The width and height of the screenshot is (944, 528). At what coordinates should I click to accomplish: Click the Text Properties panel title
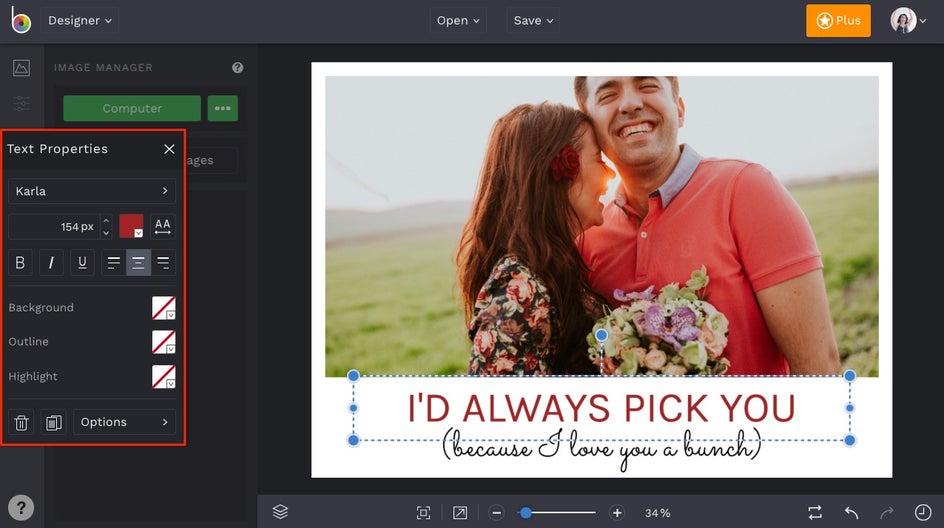(57, 149)
